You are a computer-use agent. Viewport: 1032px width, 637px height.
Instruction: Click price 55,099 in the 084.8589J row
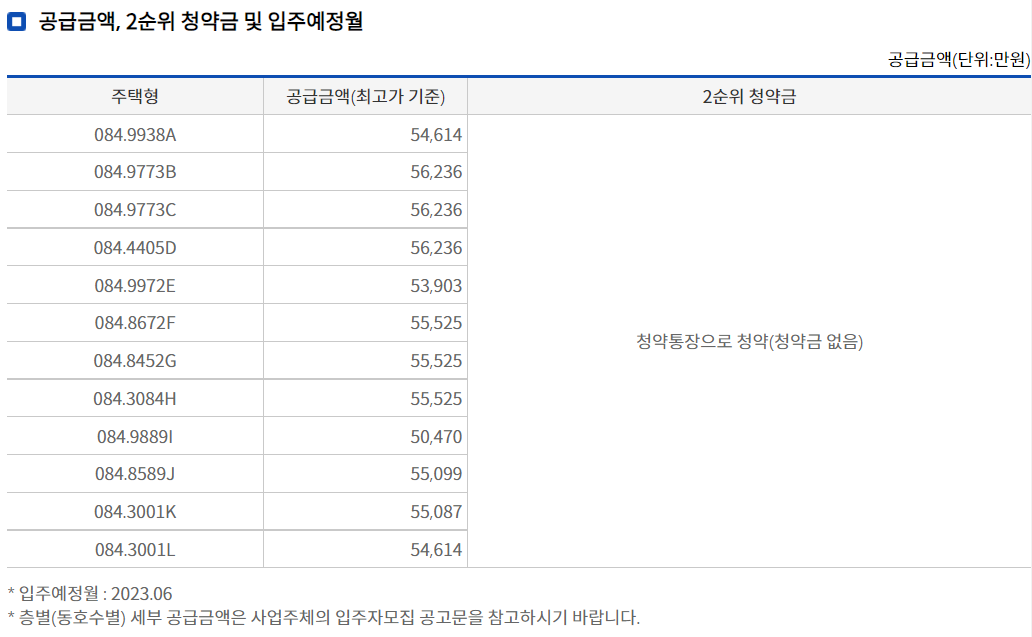click(x=436, y=474)
